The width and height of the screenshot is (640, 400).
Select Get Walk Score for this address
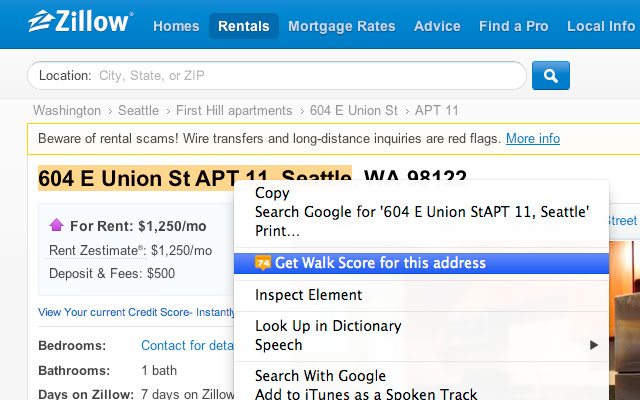(421, 263)
